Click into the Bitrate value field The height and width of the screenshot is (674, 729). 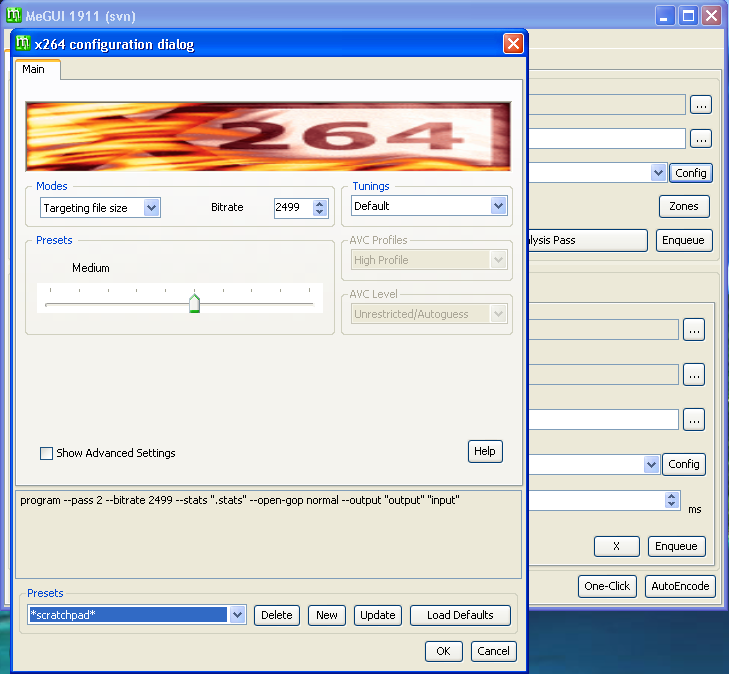point(293,207)
